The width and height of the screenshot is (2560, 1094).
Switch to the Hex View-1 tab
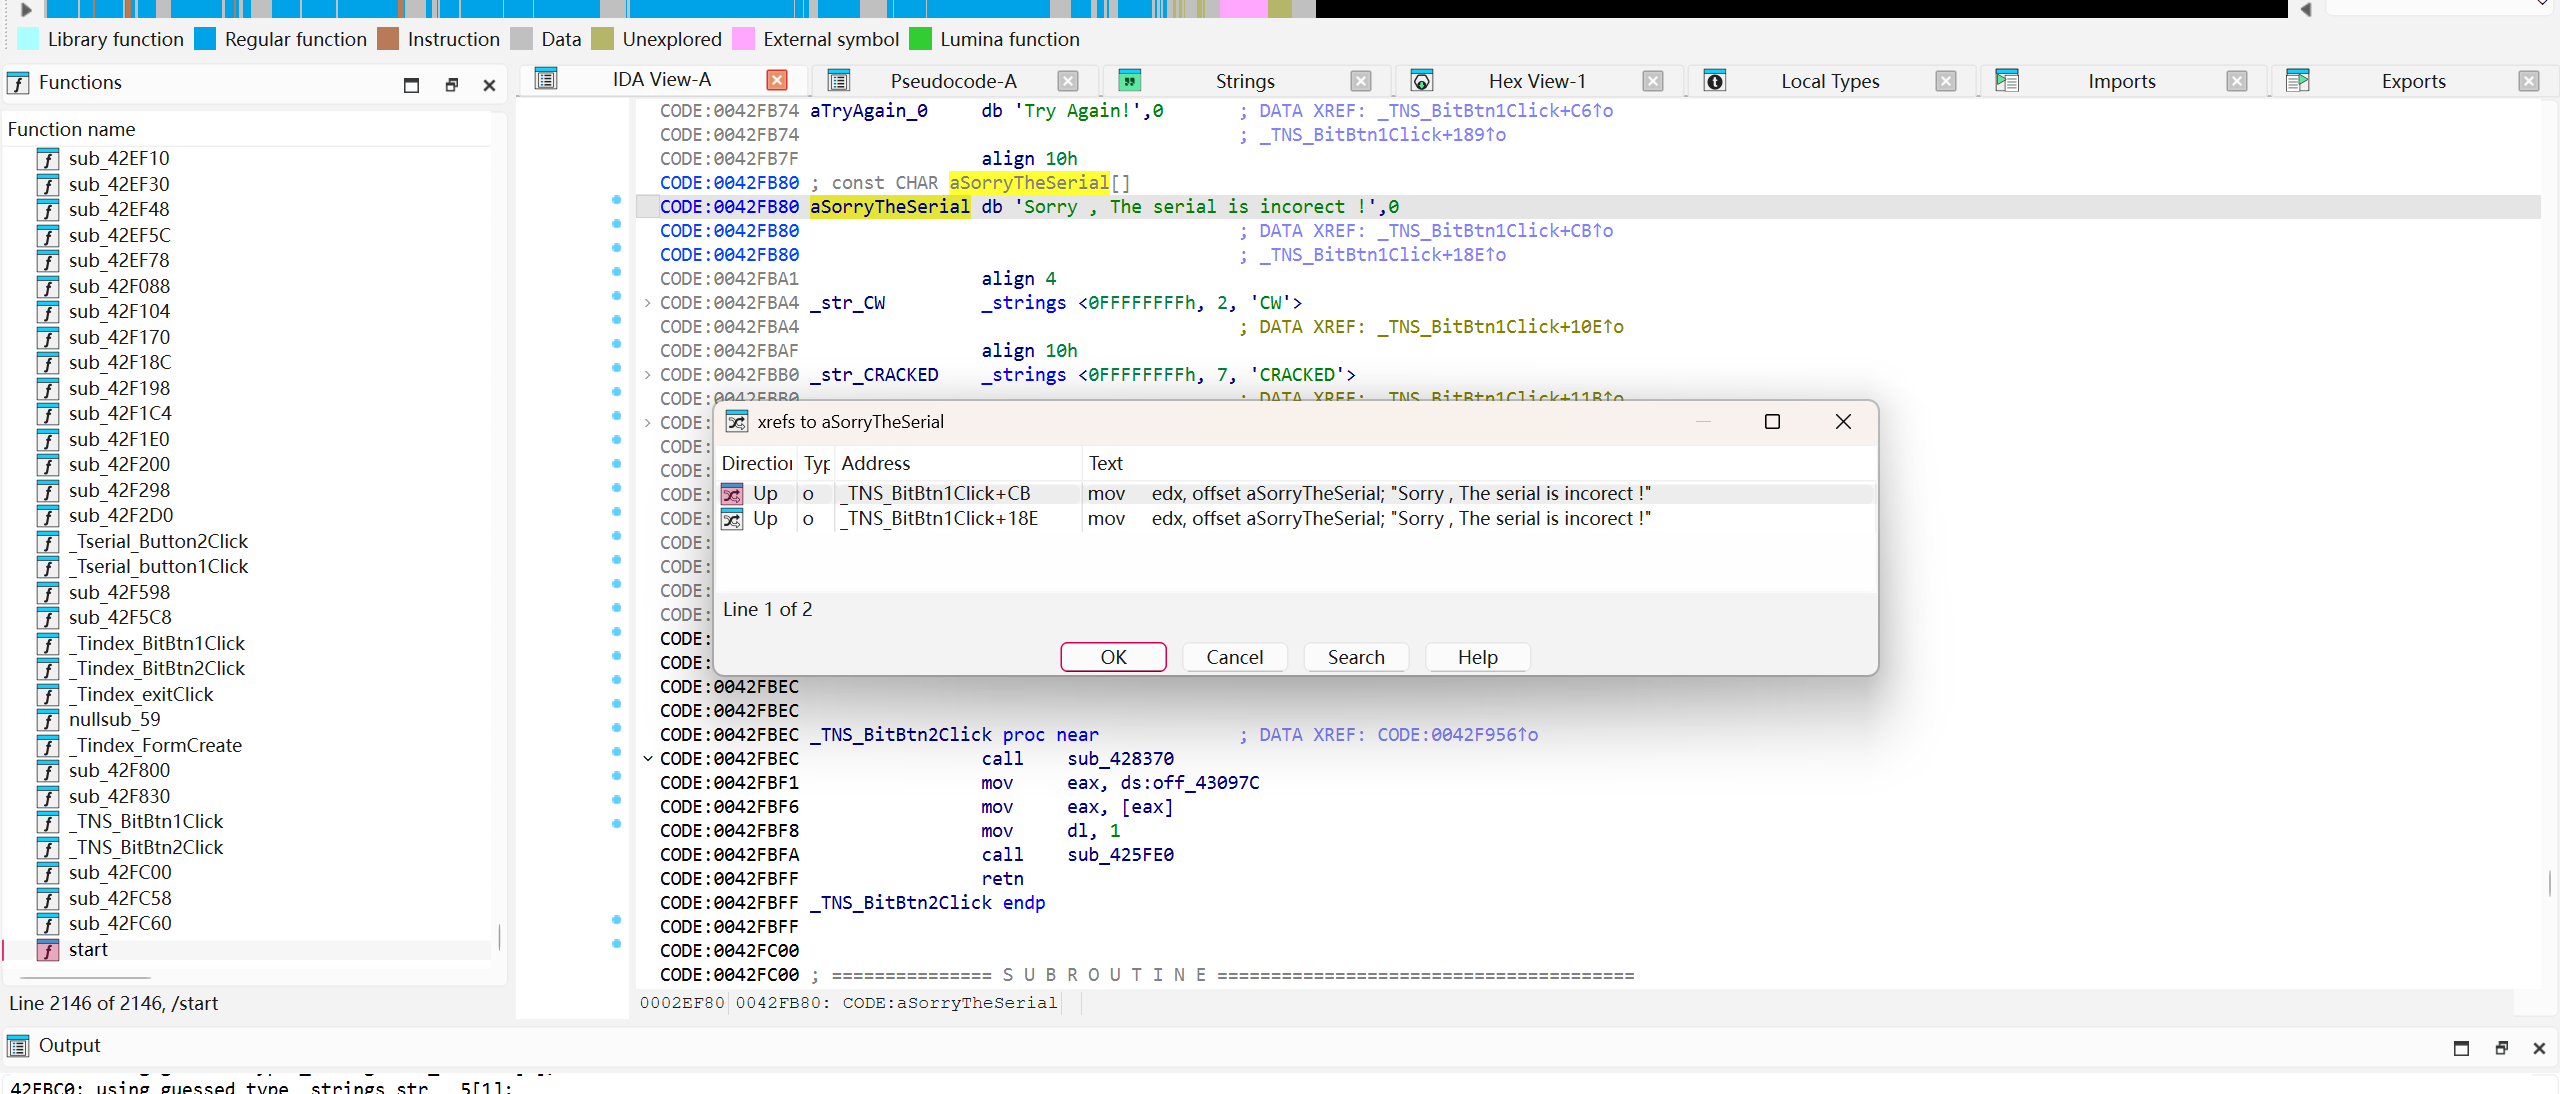pos(1537,81)
